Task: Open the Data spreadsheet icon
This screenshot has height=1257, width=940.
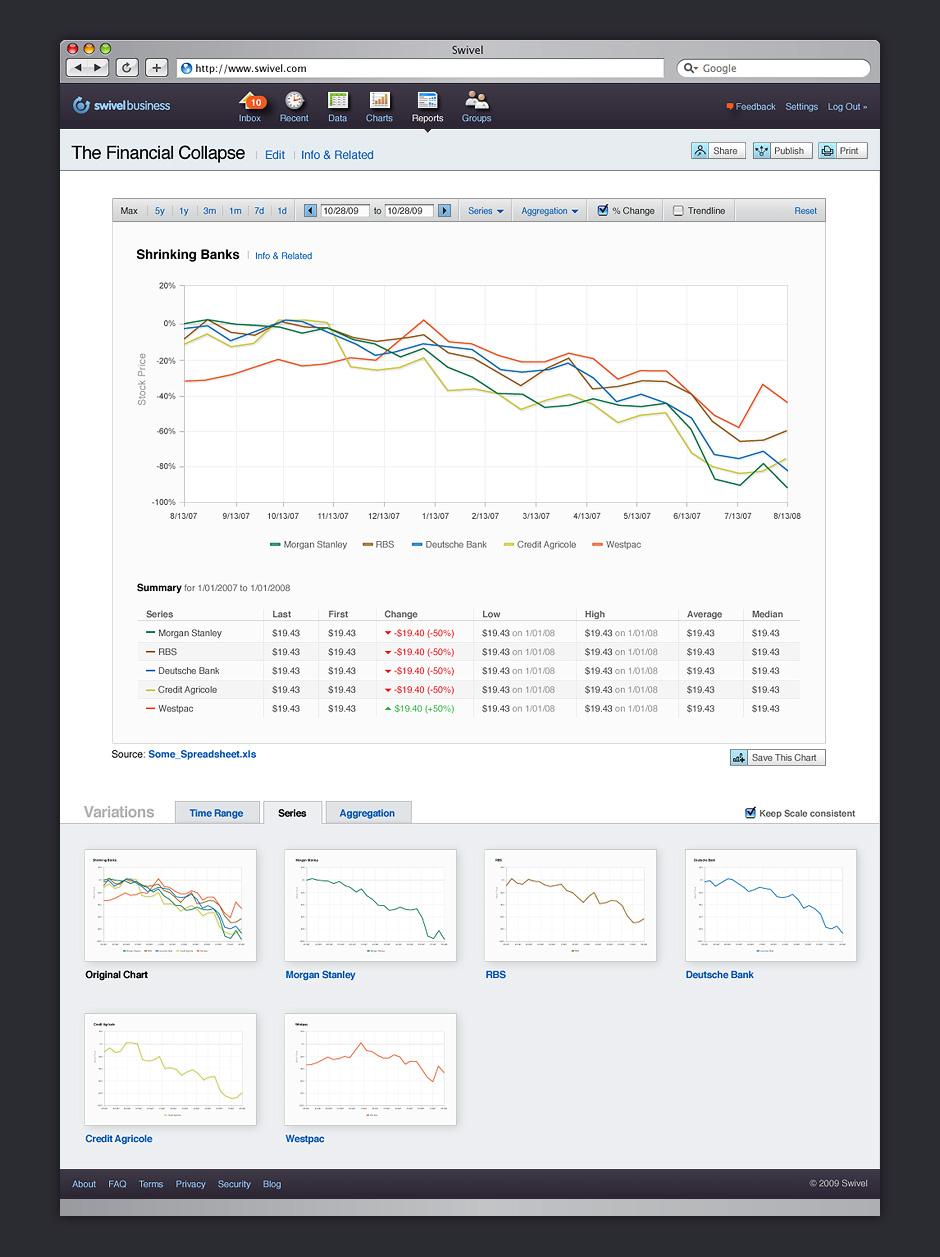Action: pyautogui.click(x=338, y=101)
